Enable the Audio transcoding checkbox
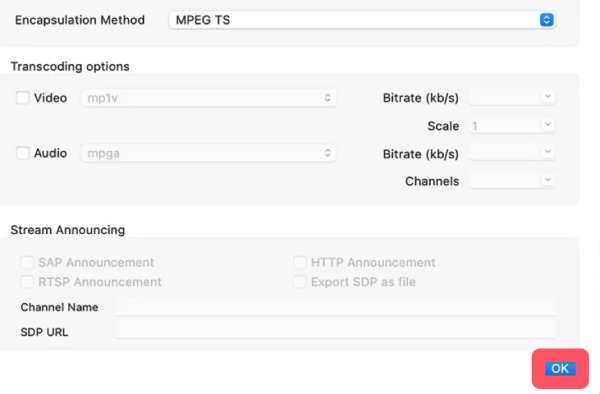The width and height of the screenshot is (600, 394). pos(22,153)
